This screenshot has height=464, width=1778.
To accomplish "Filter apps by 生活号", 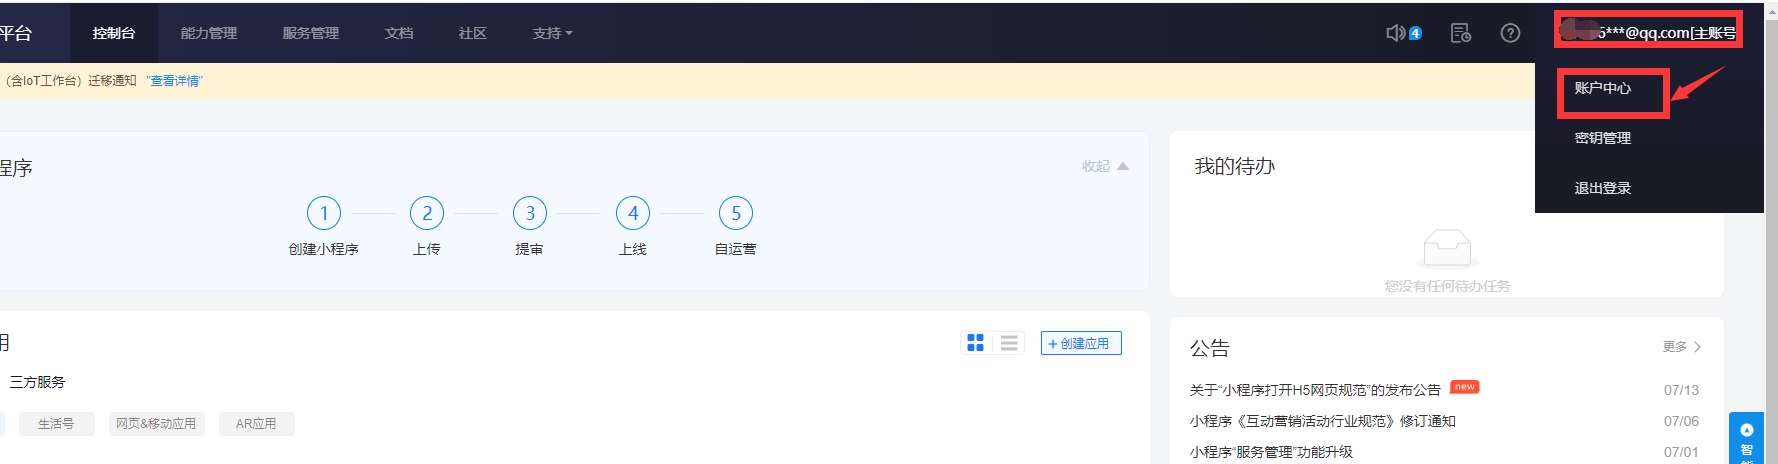I will [x=56, y=424].
